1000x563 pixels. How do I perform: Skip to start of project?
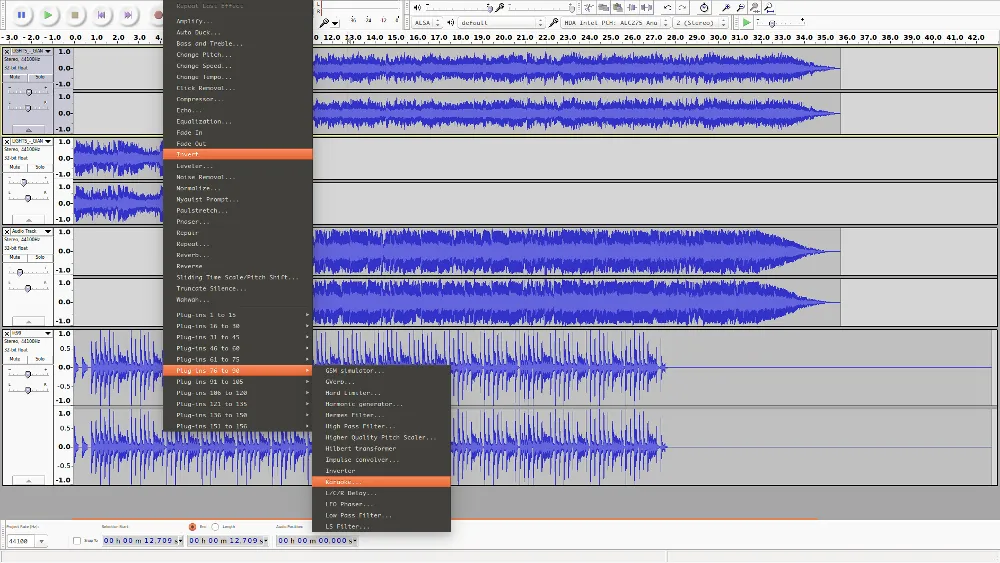(101, 15)
